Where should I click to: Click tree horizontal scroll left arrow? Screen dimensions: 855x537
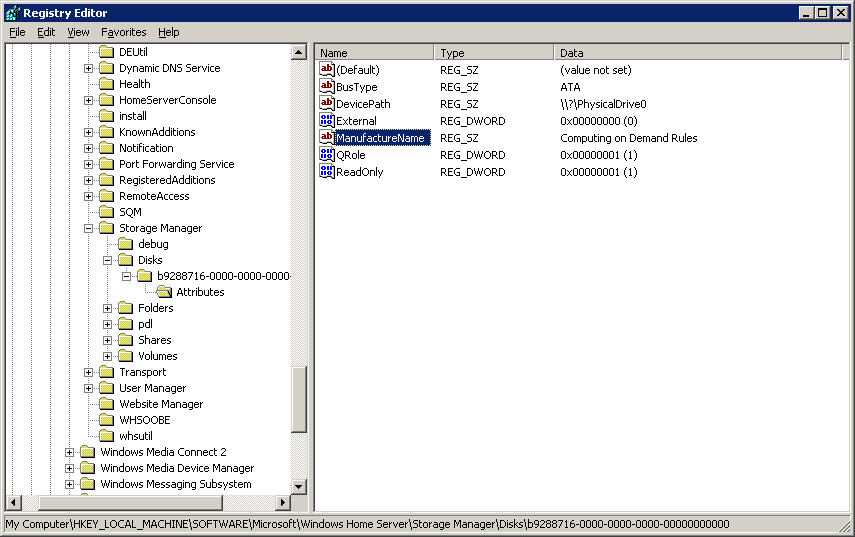pyautogui.click(x=14, y=502)
